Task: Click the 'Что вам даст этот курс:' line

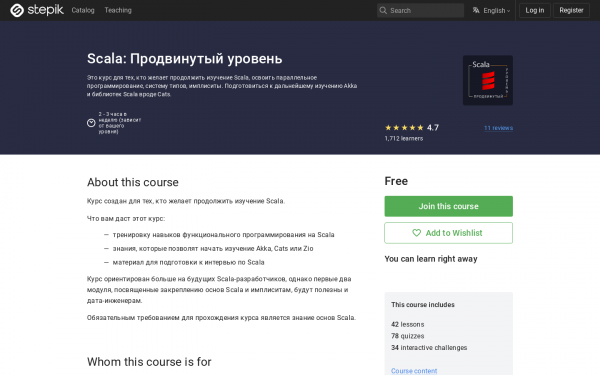Action: tap(126, 218)
